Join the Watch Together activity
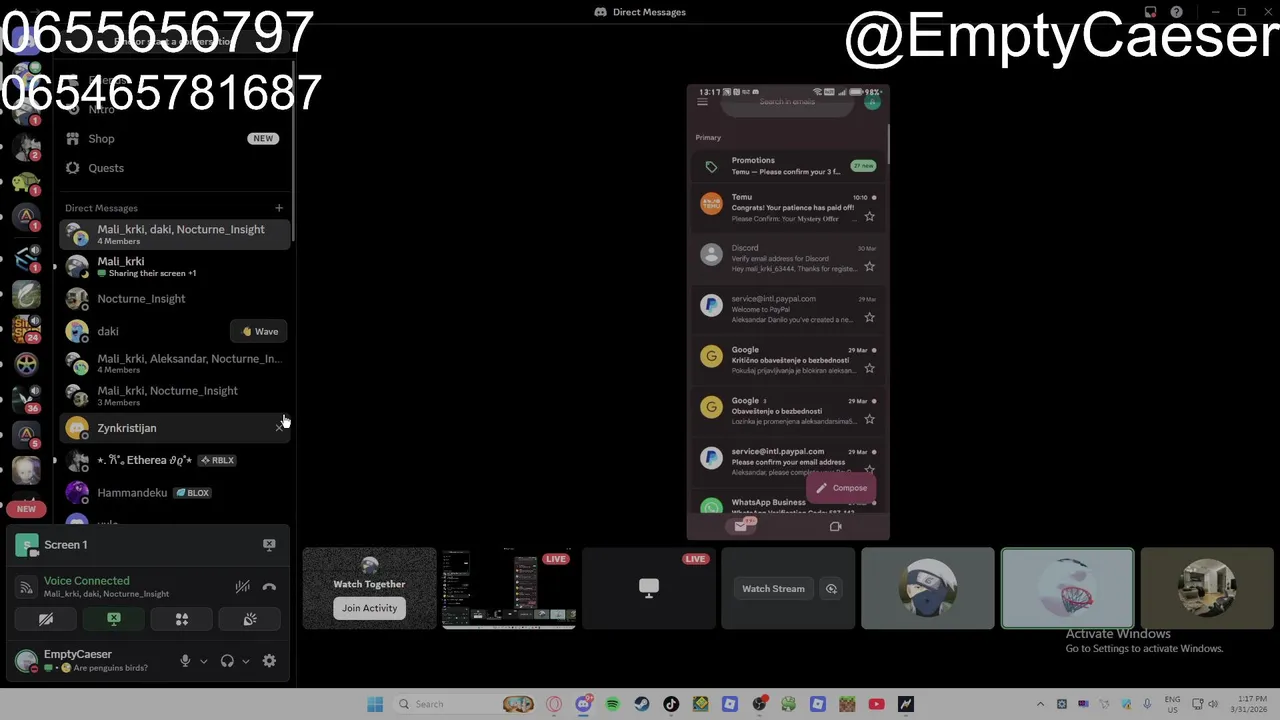The width and height of the screenshot is (1280, 720). pos(369,608)
